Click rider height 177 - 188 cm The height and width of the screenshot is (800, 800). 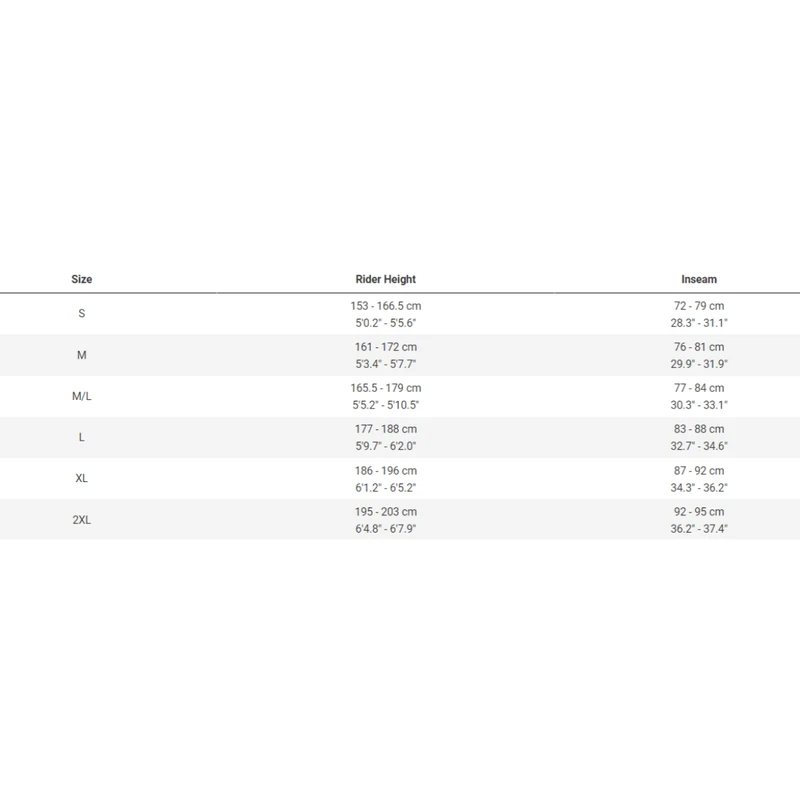tap(385, 429)
